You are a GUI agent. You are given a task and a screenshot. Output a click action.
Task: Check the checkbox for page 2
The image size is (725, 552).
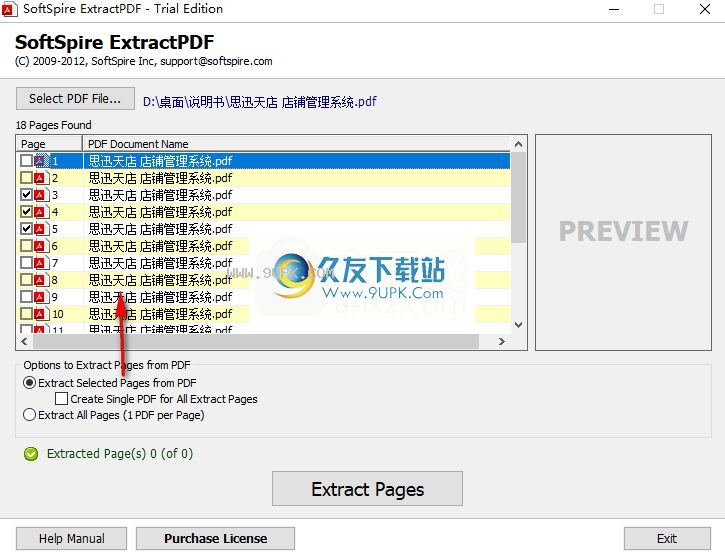(x=26, y=178)
